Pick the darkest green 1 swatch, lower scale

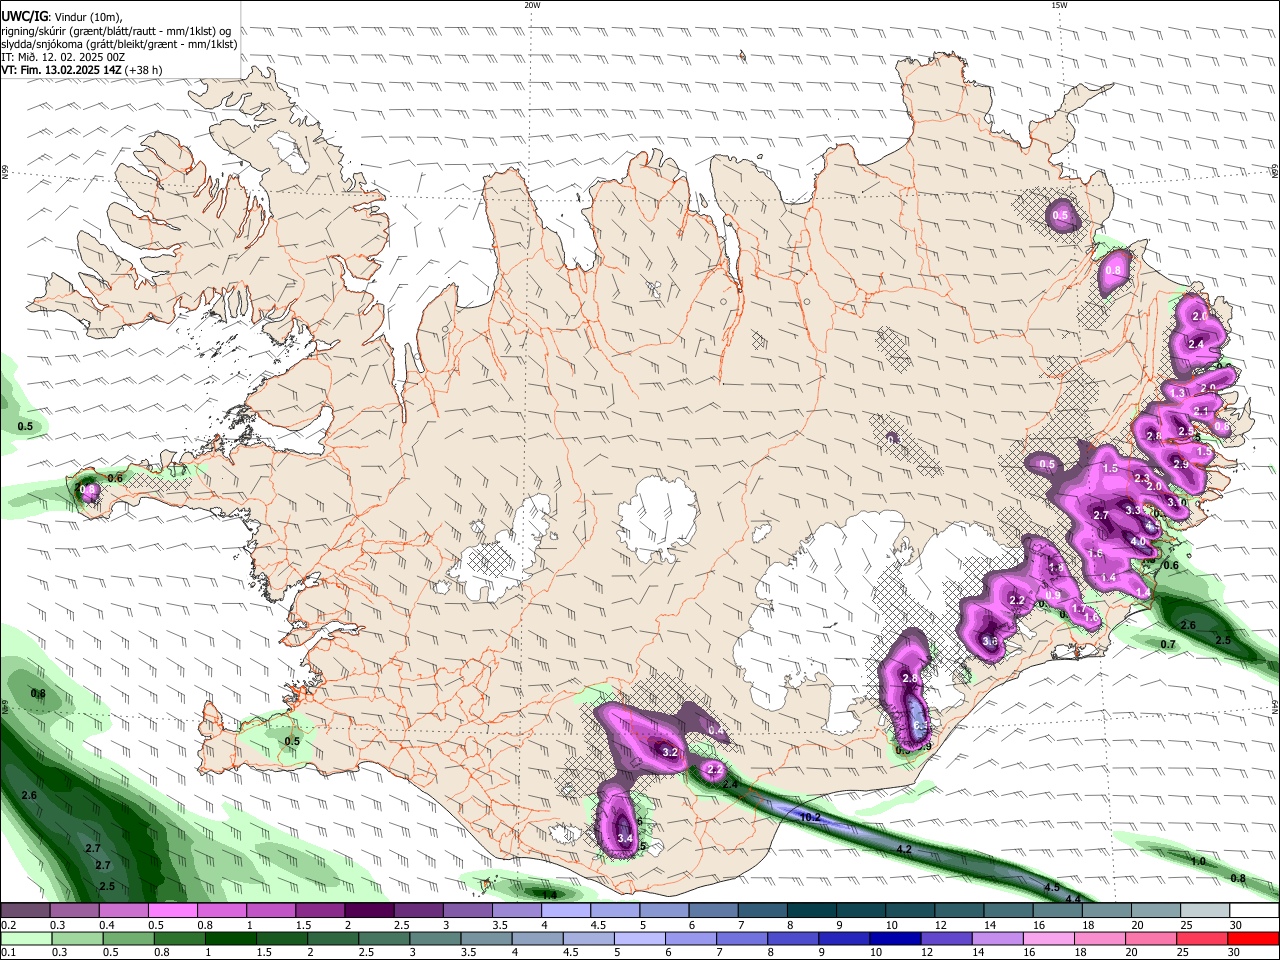tap(230, 939)
